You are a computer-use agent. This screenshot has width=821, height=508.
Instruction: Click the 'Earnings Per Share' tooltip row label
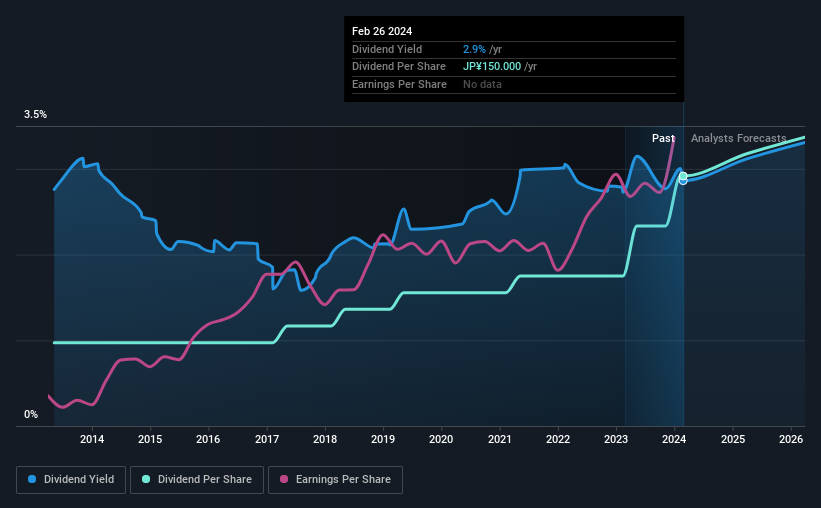tap(399, 84)
